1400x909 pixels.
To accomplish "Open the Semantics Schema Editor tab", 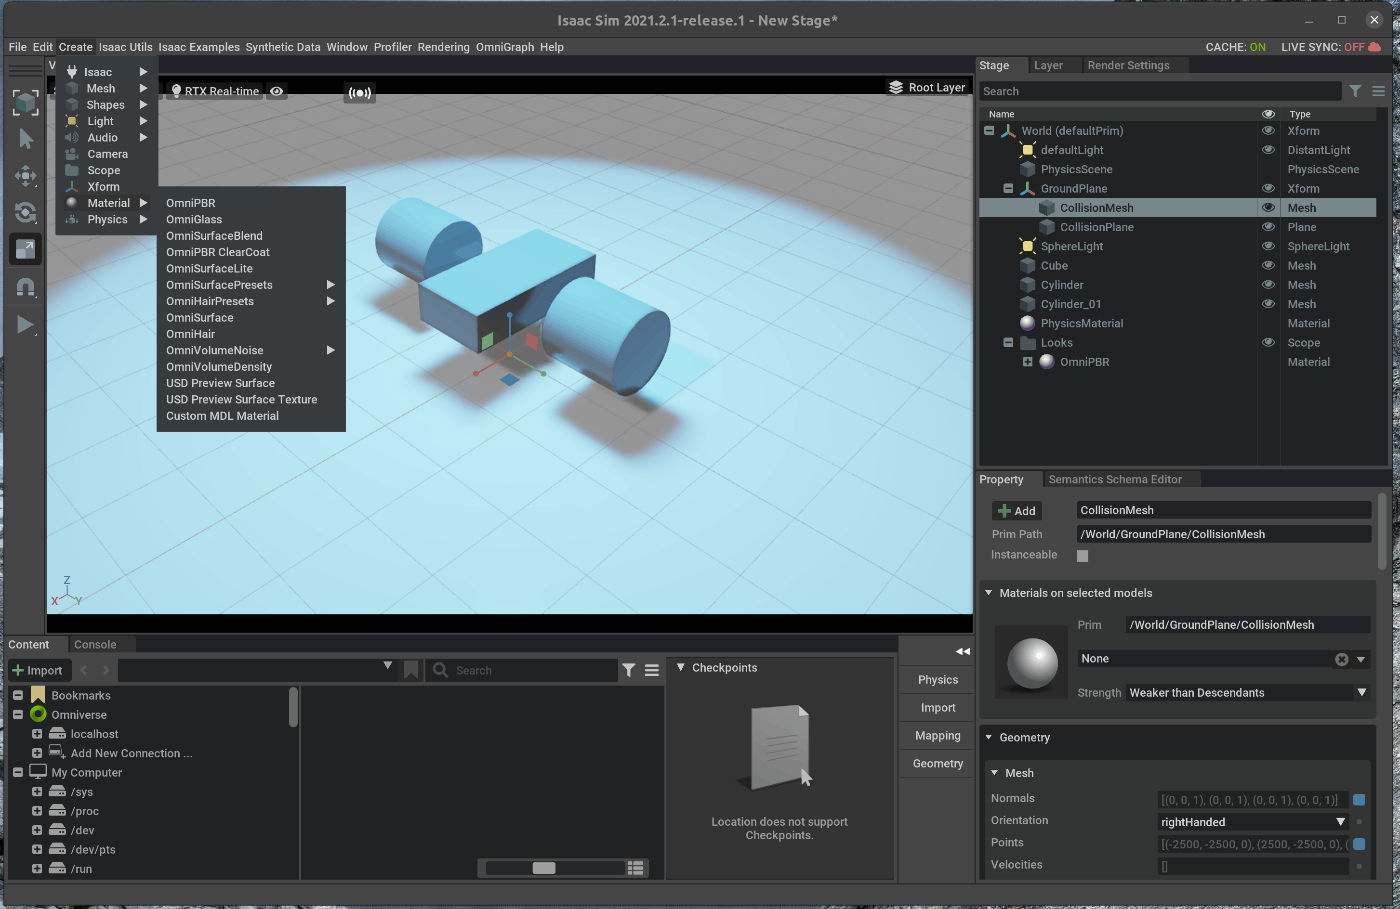I will 1115,480.
